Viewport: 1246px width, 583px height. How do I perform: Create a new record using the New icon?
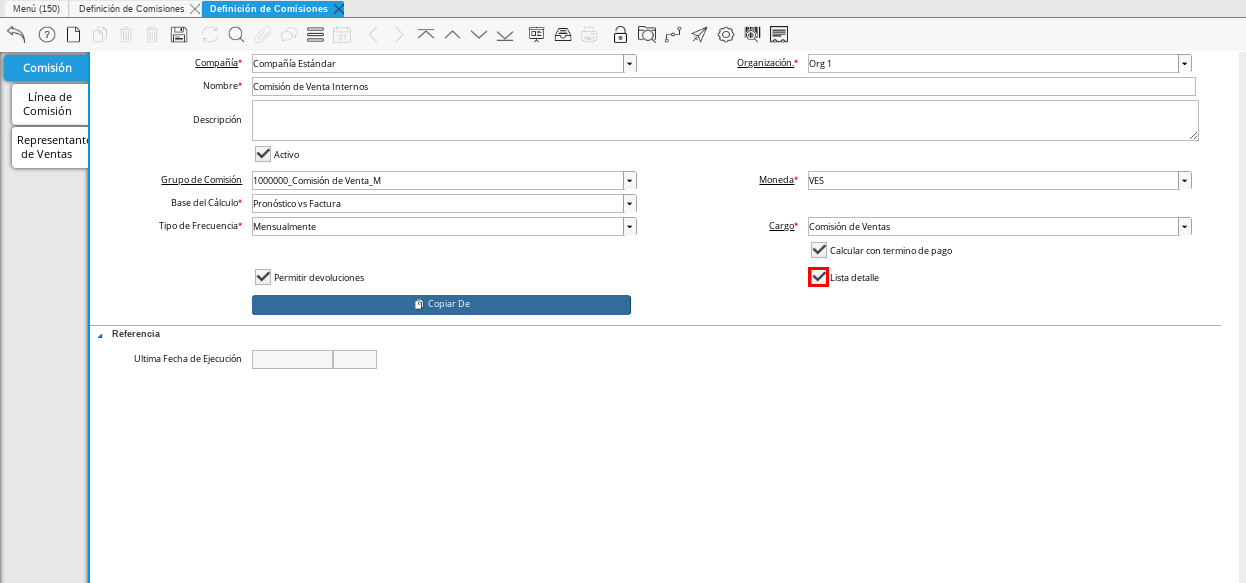coord(72,33)
